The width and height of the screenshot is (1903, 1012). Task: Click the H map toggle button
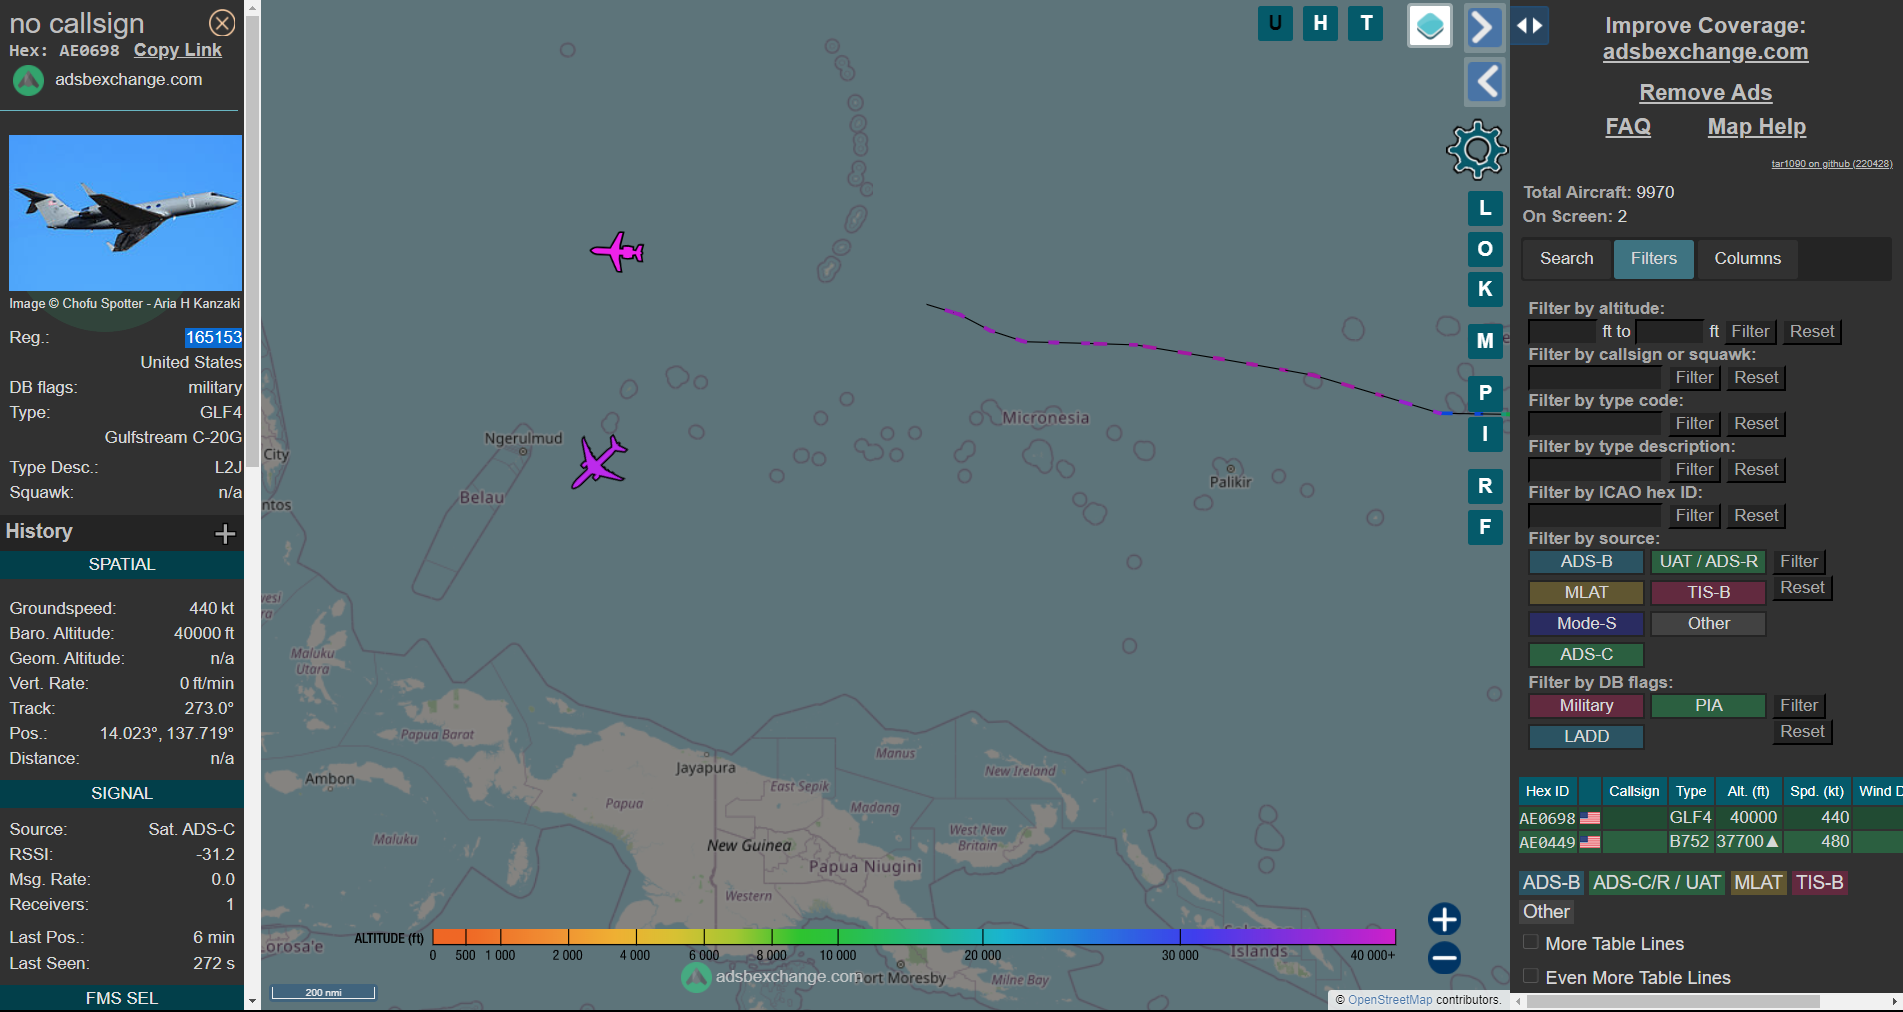1321,23
